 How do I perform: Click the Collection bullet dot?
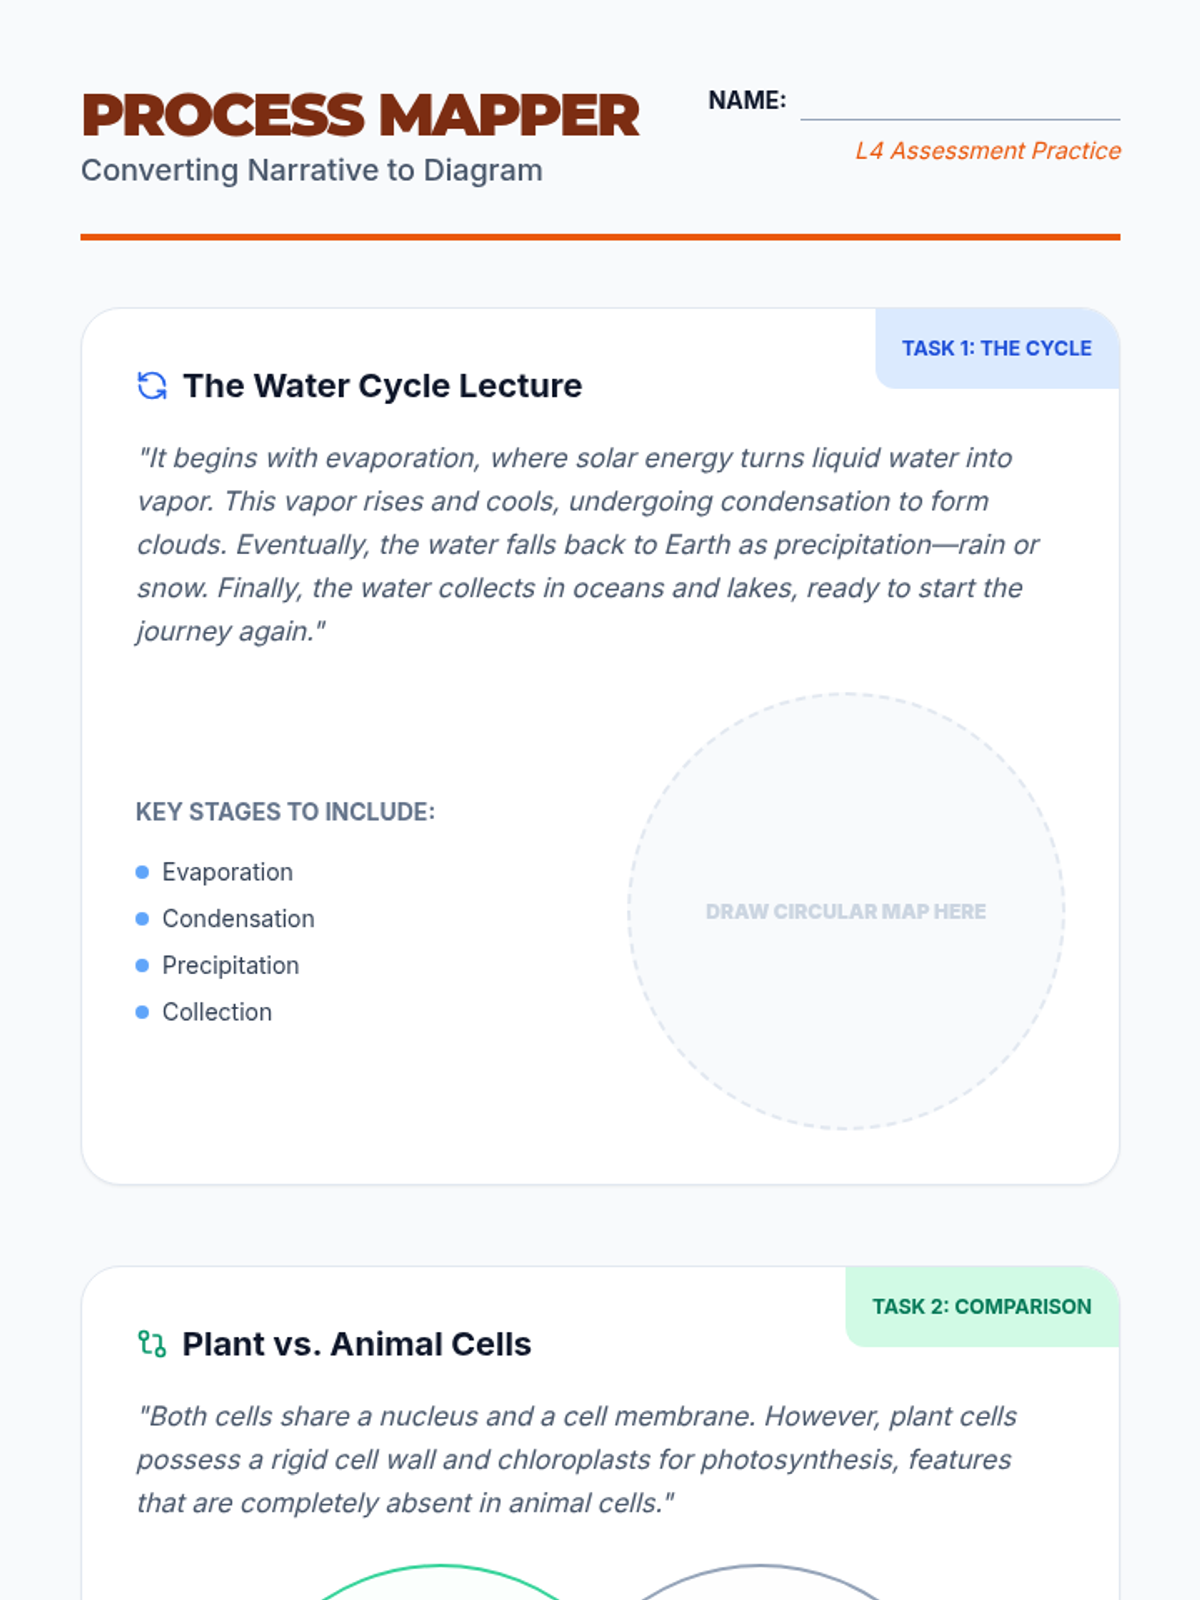click(x=142, y=1012)
